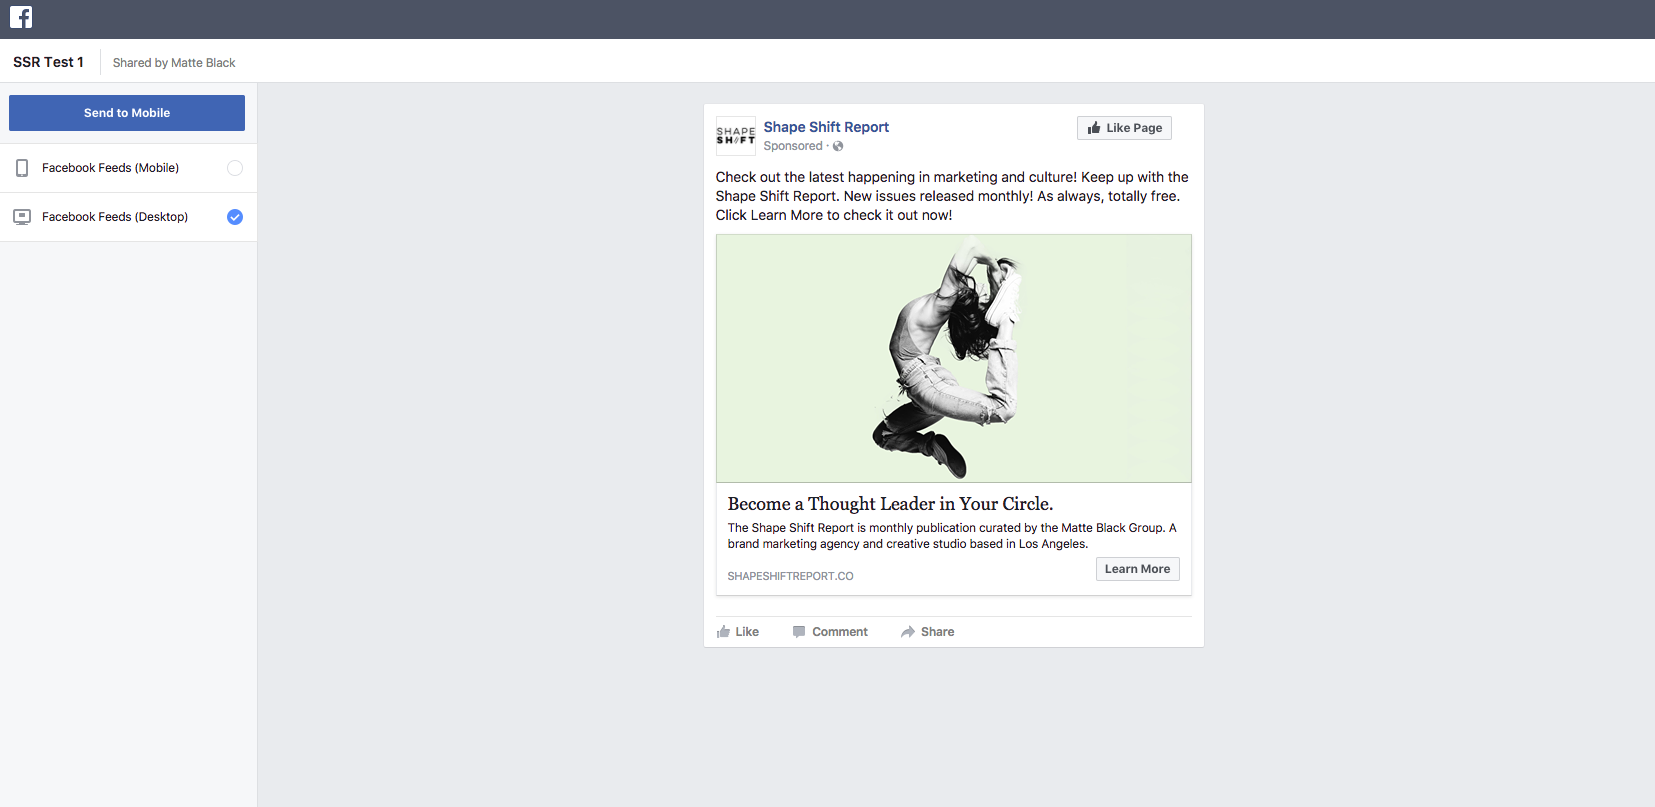This screenshot has width=1655, height=807.
Task: Click the Shared by Matte Black text
Action: coord(174,63)
